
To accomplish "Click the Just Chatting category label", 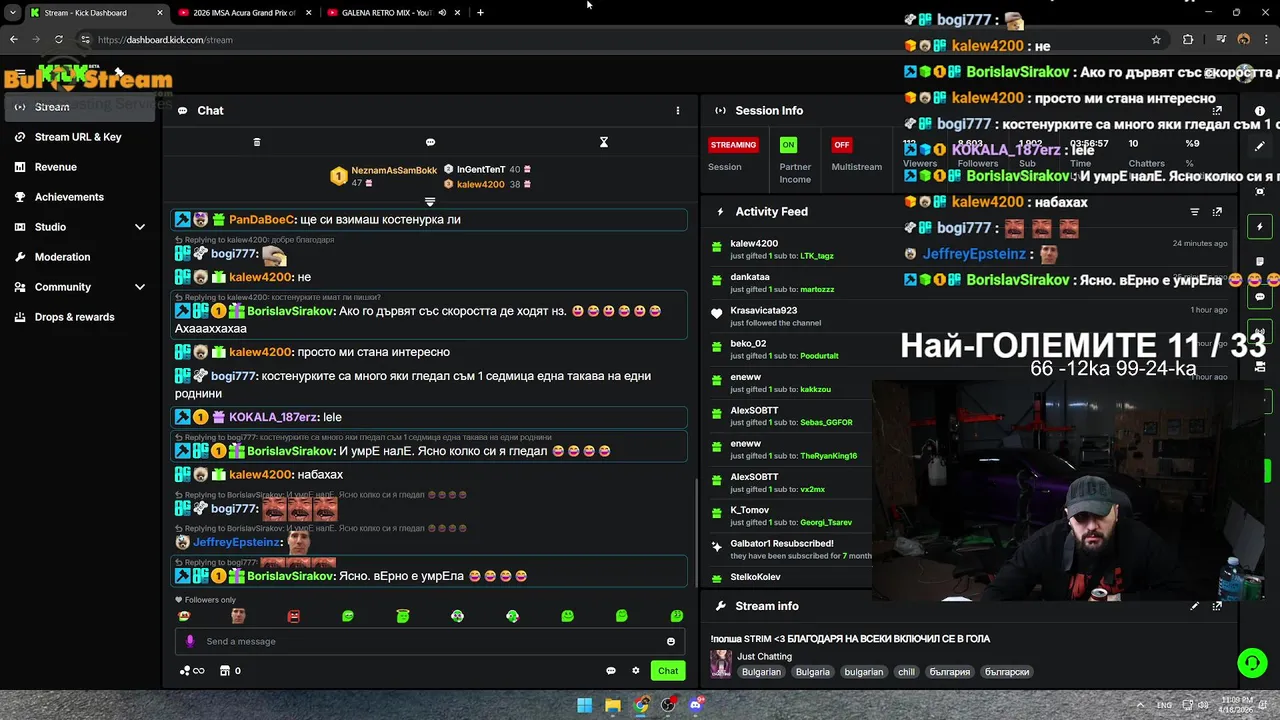I will click(765, 657).
